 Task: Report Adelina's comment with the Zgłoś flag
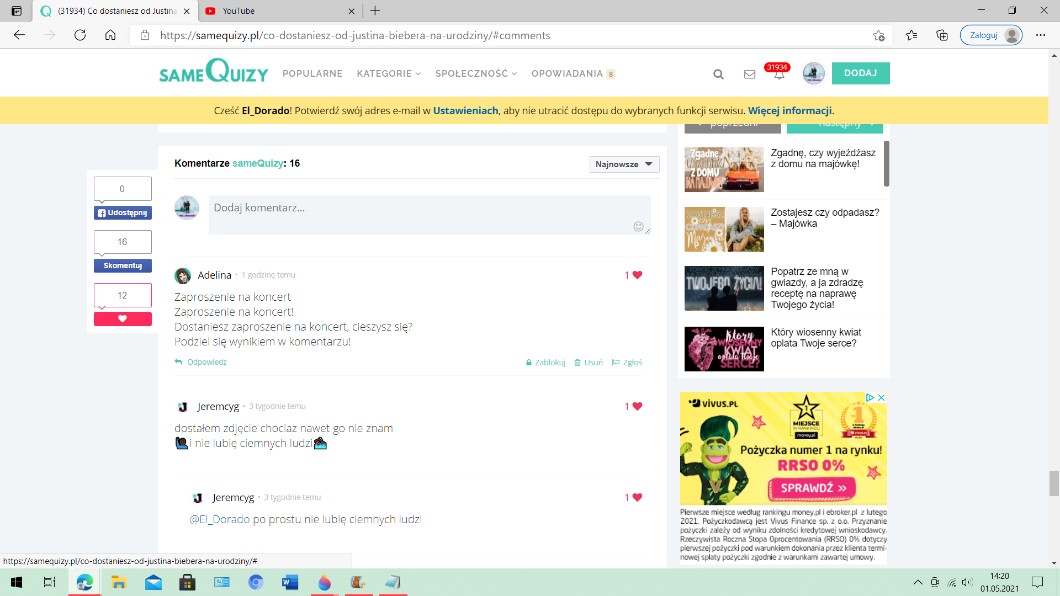pos(616,363)
